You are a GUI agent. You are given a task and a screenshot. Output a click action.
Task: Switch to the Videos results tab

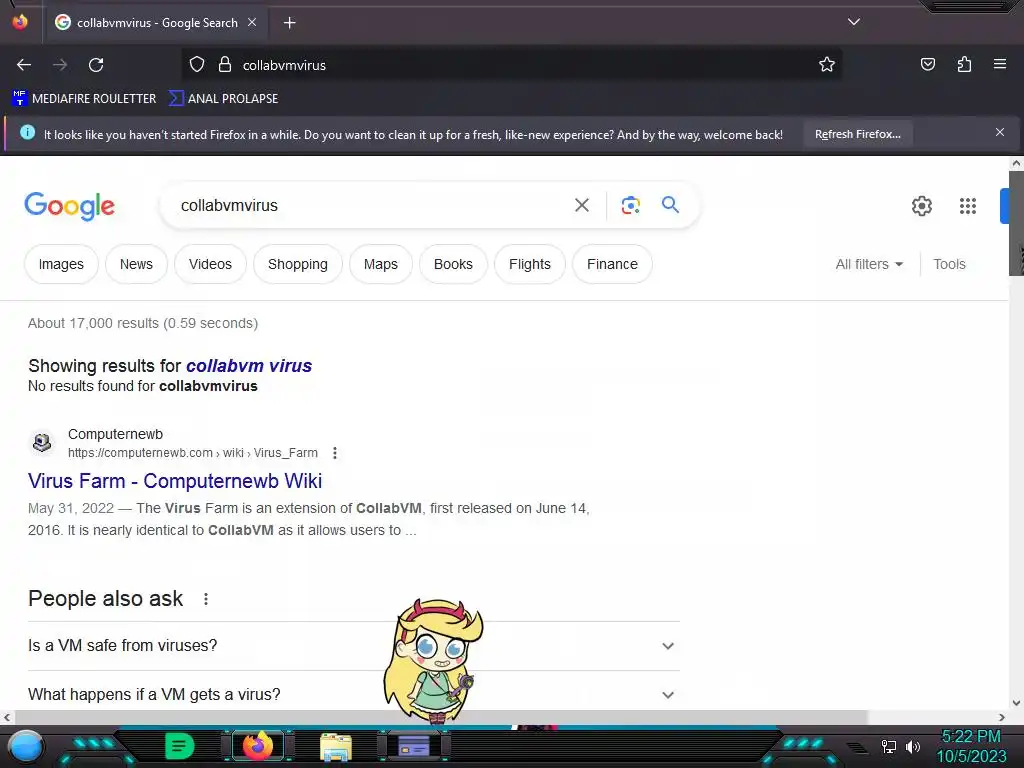210,264
